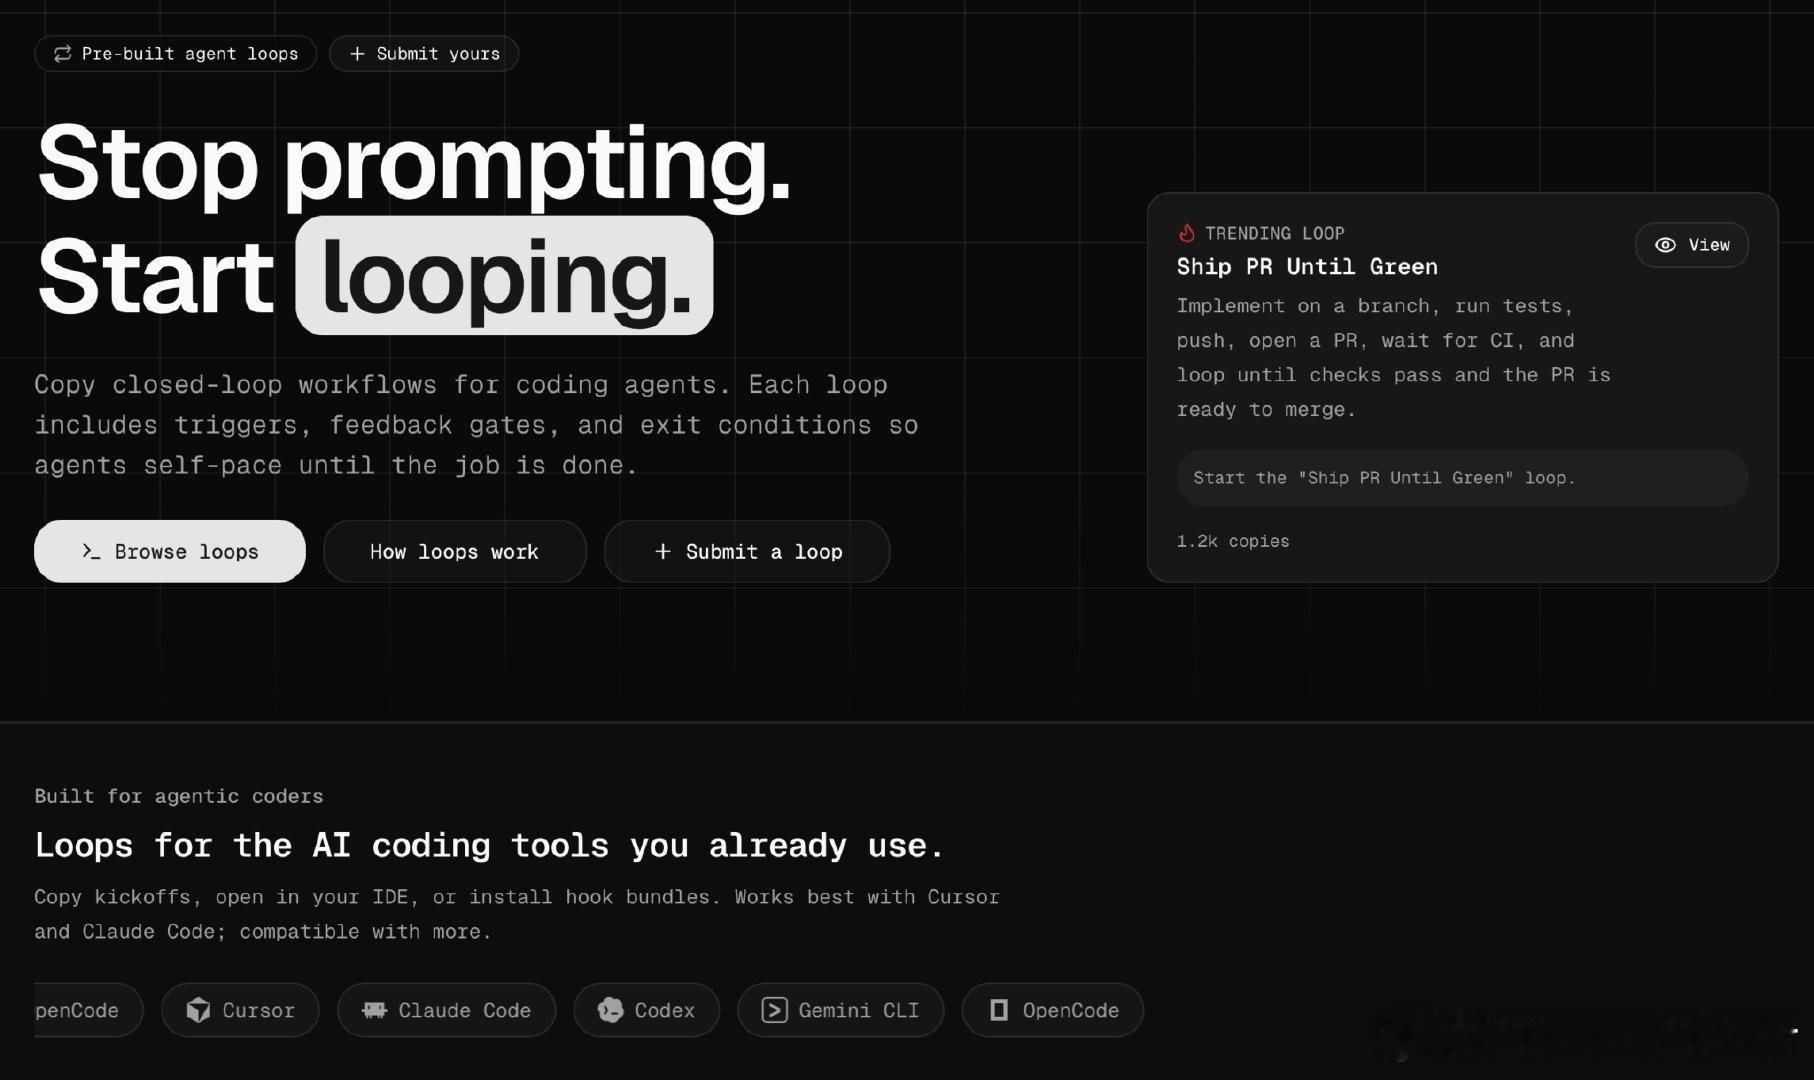Click the Cursor cube icon
This screenshot has height=1080, width=1814.
click(x=198, y=1010)
